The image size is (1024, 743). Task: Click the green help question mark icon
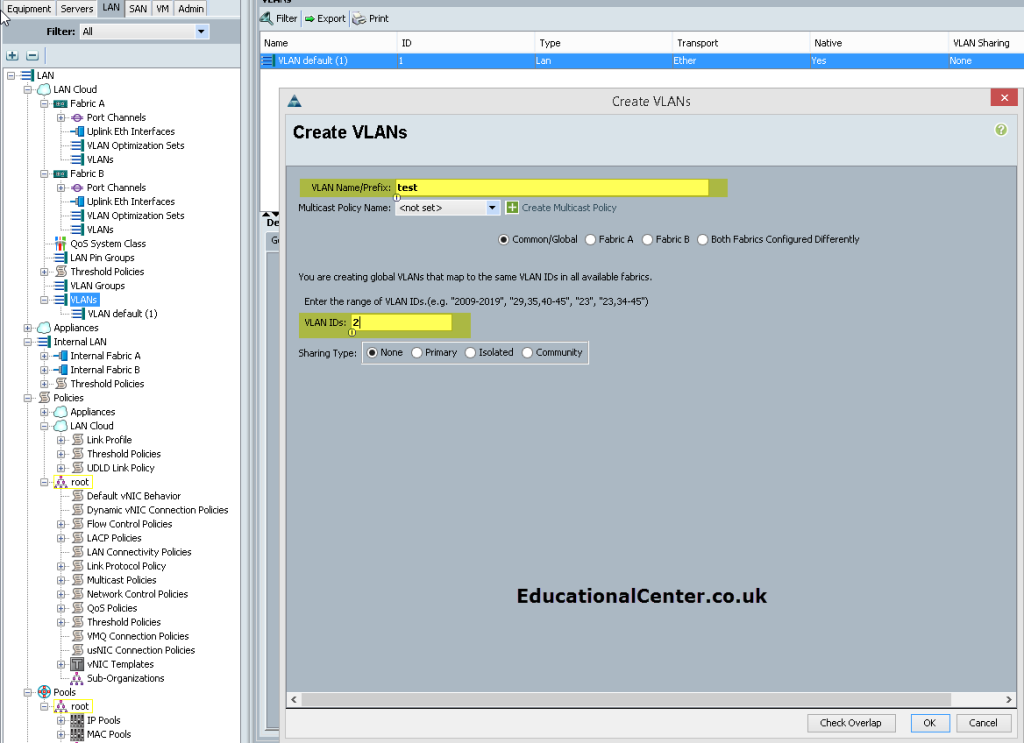pyautogui.click(x=1000, y=129)
